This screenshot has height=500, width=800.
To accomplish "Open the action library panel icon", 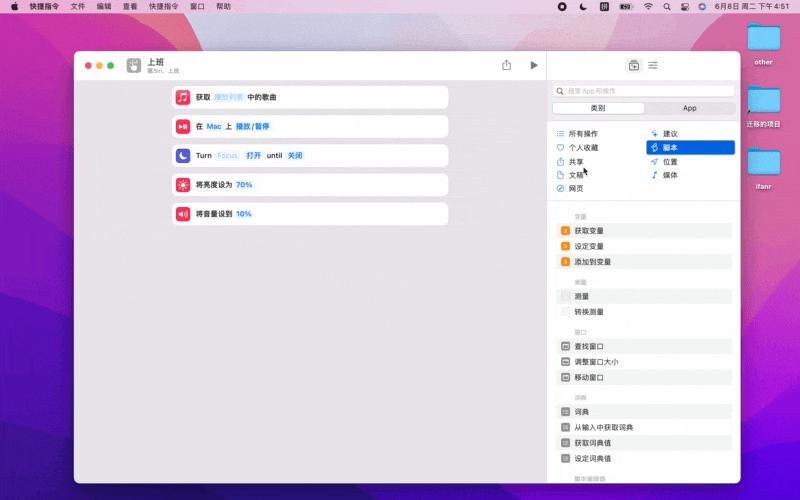I will click(x=633, y=65).
